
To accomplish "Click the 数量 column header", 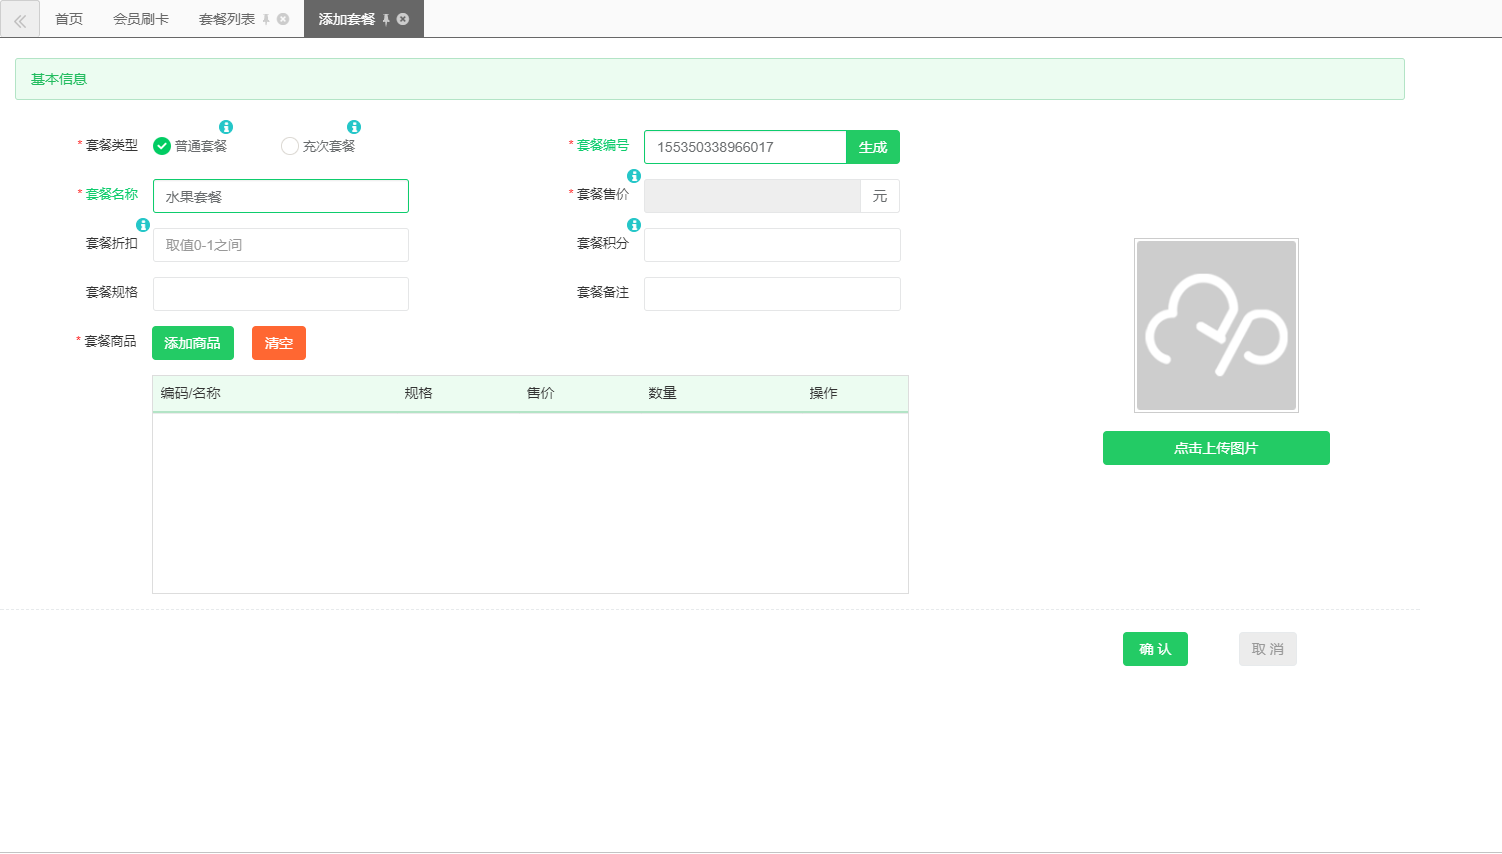I will (662, 393).
